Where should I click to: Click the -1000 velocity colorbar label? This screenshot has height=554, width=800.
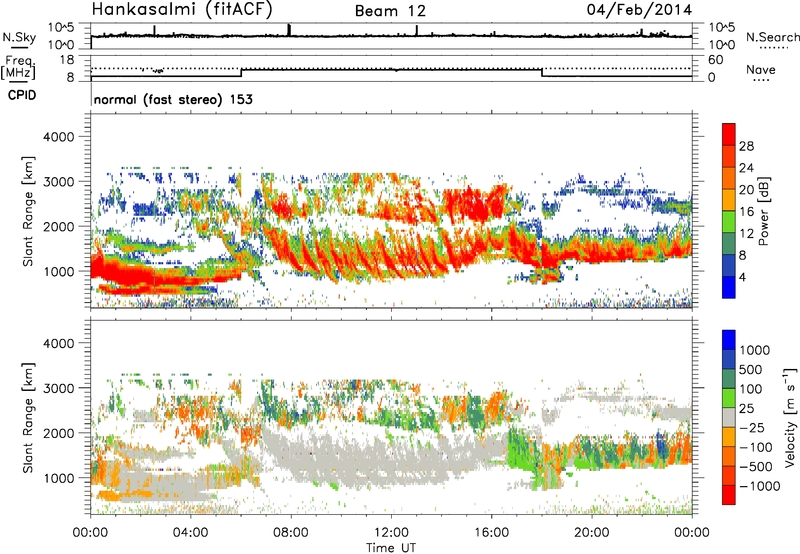(760, 486)
